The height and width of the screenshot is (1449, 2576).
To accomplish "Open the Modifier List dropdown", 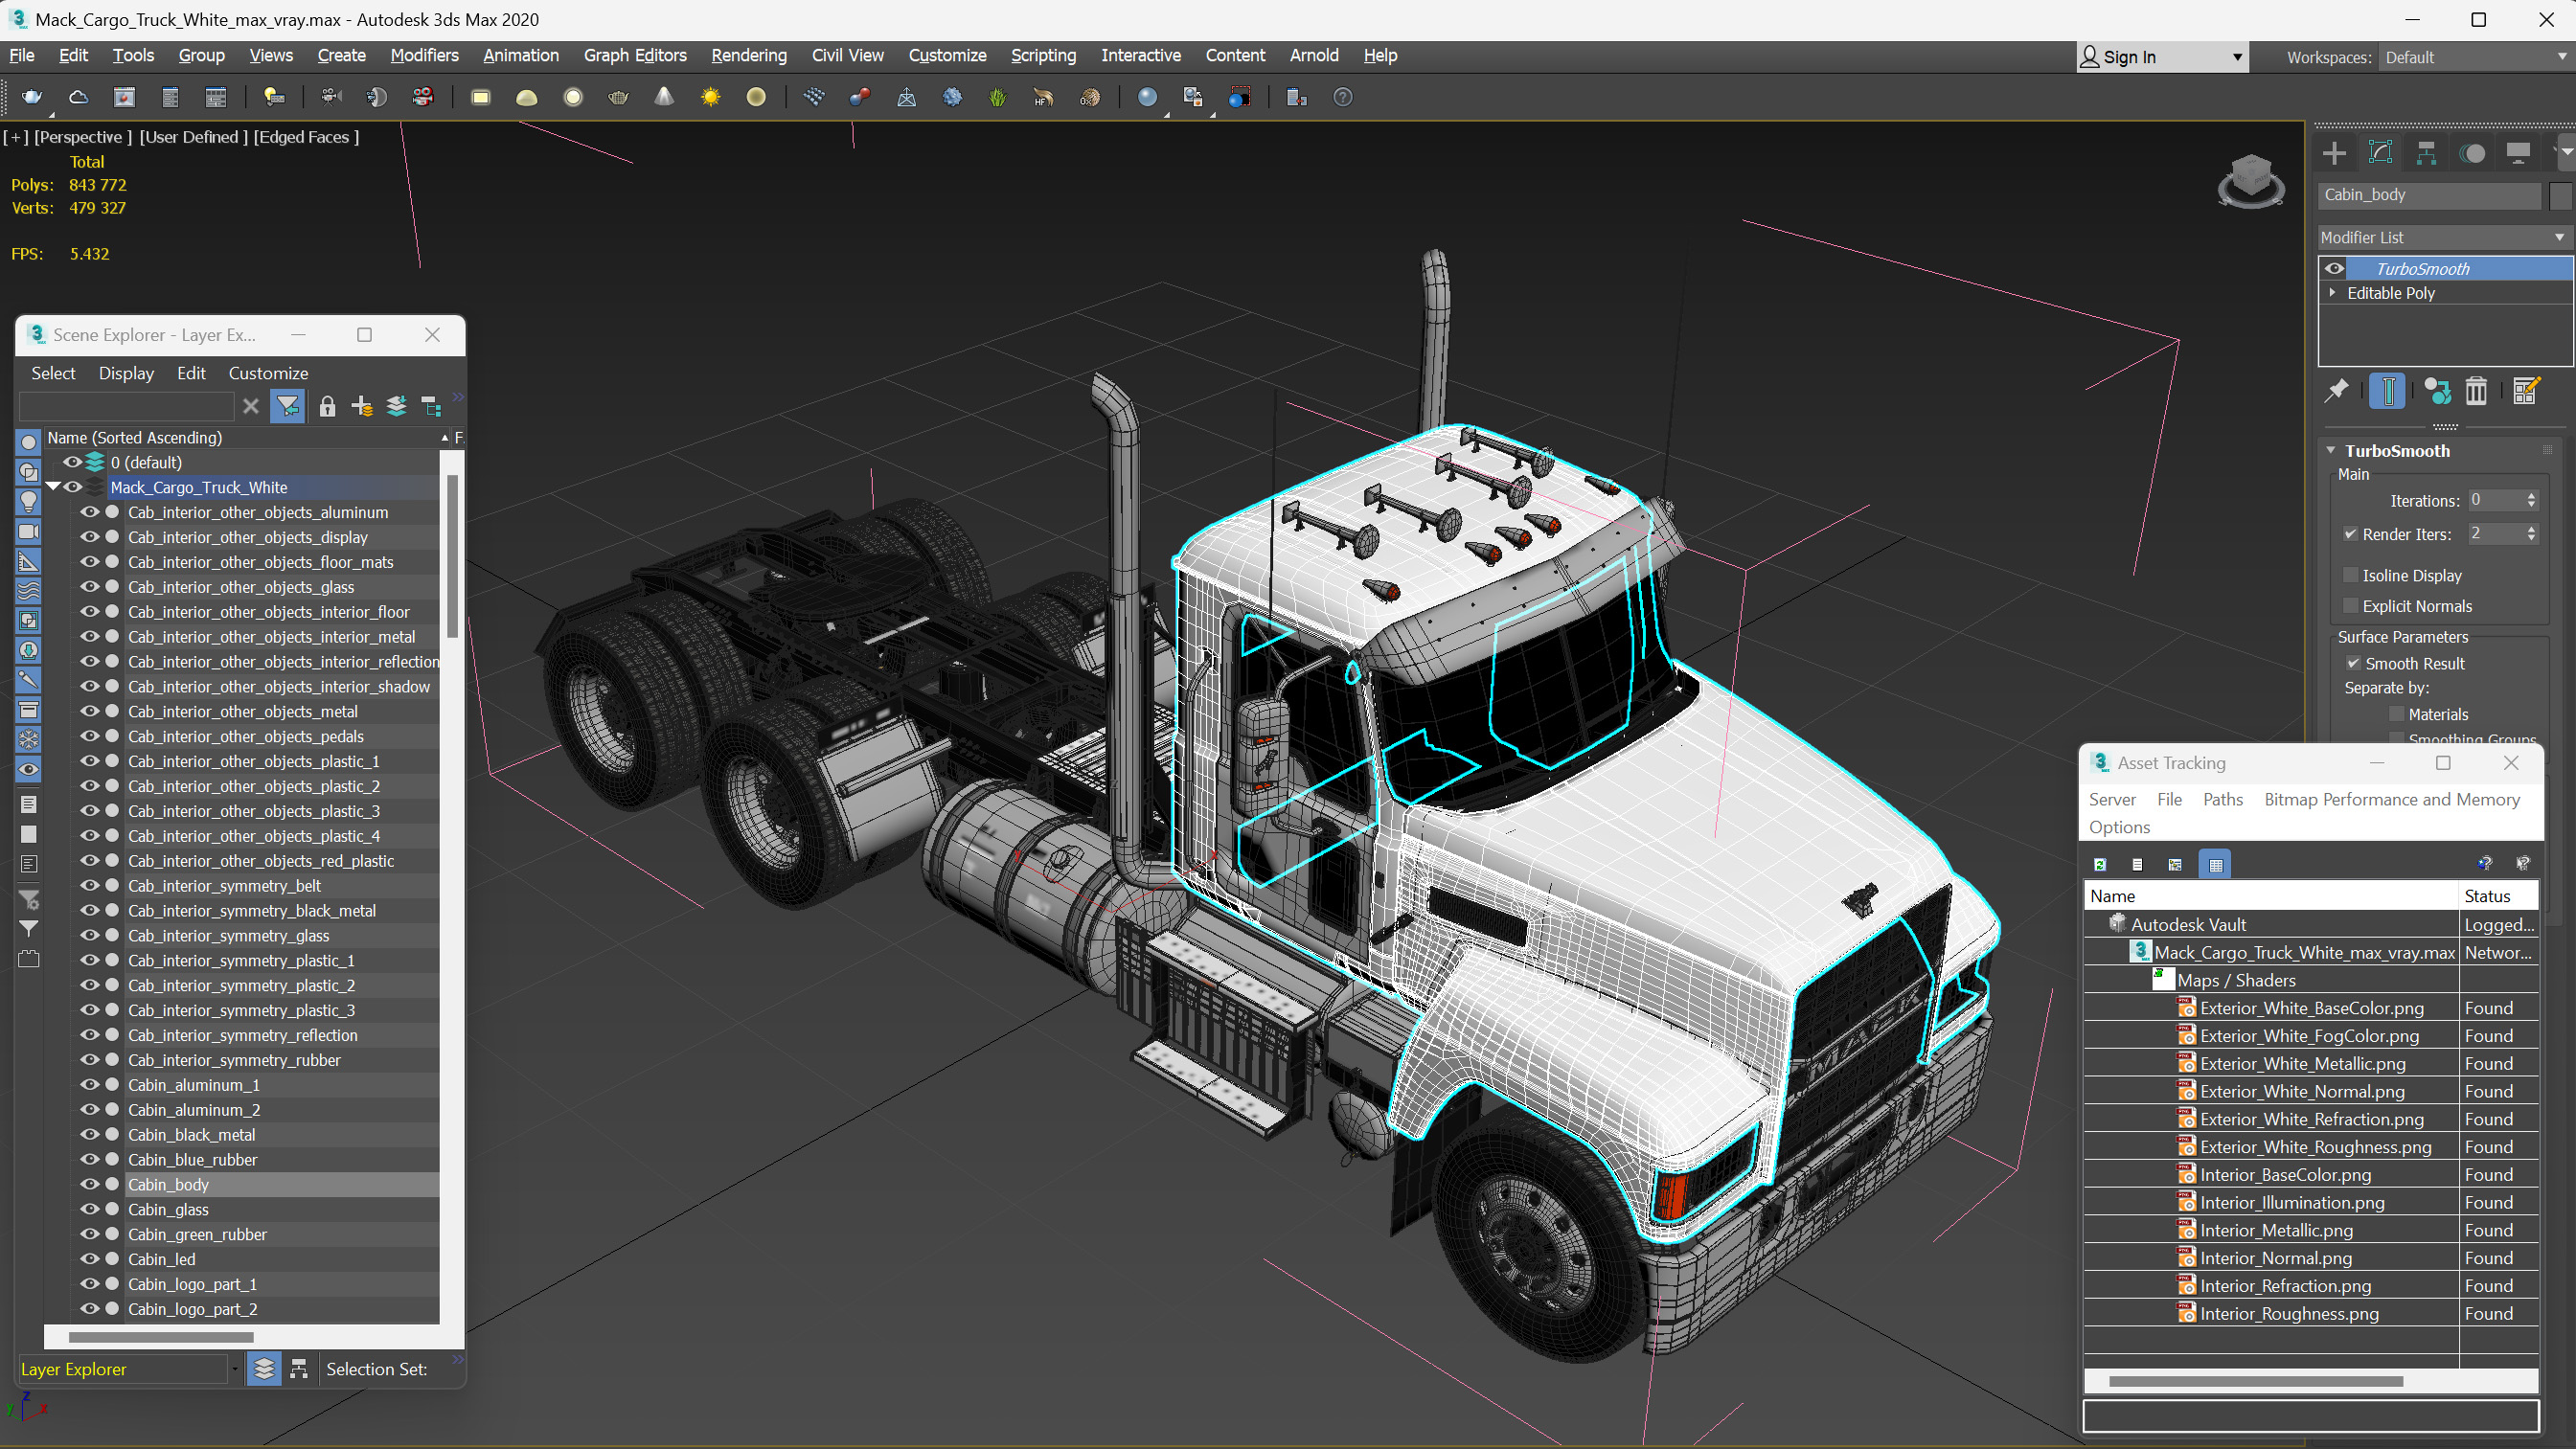I will click(x=2443, y=237).
